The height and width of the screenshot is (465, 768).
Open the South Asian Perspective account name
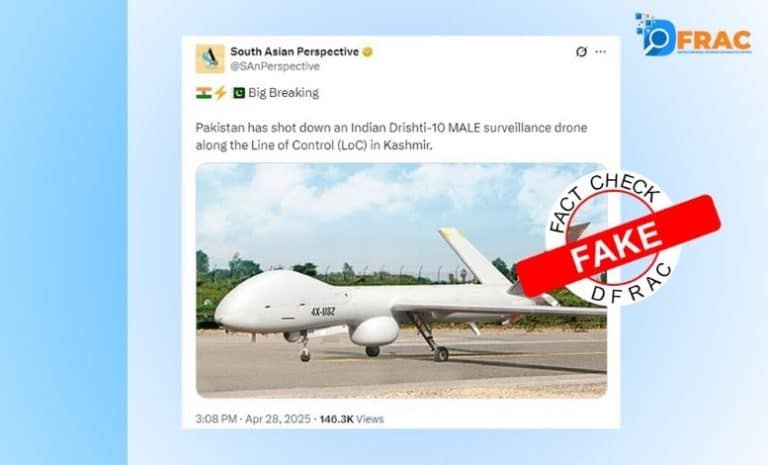(294, 51)
